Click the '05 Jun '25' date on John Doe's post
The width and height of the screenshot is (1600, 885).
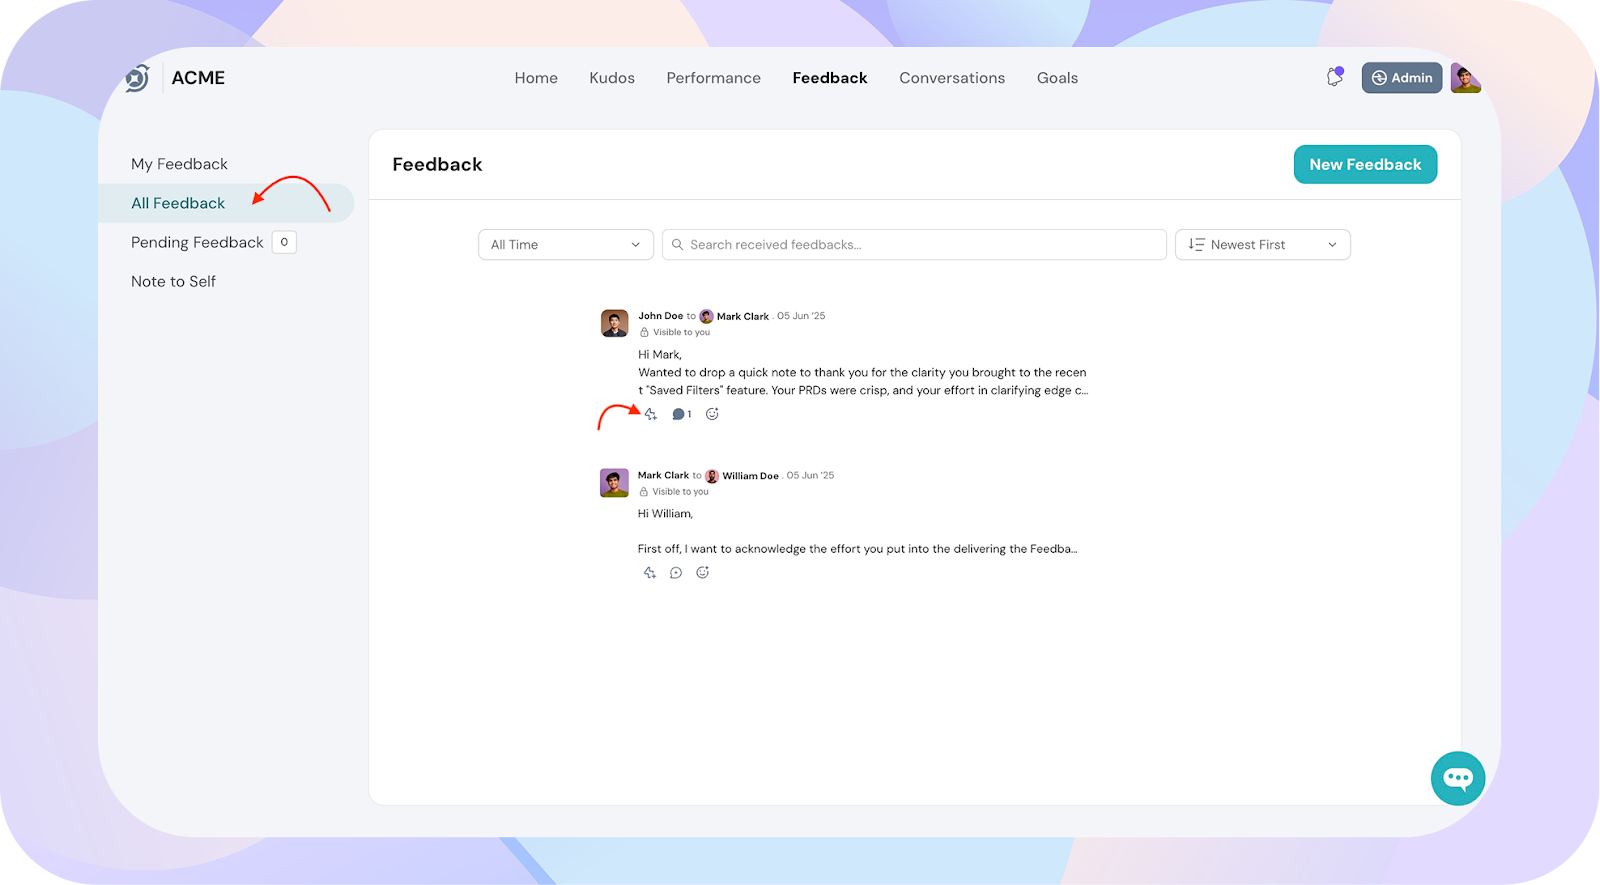(801, 316)
